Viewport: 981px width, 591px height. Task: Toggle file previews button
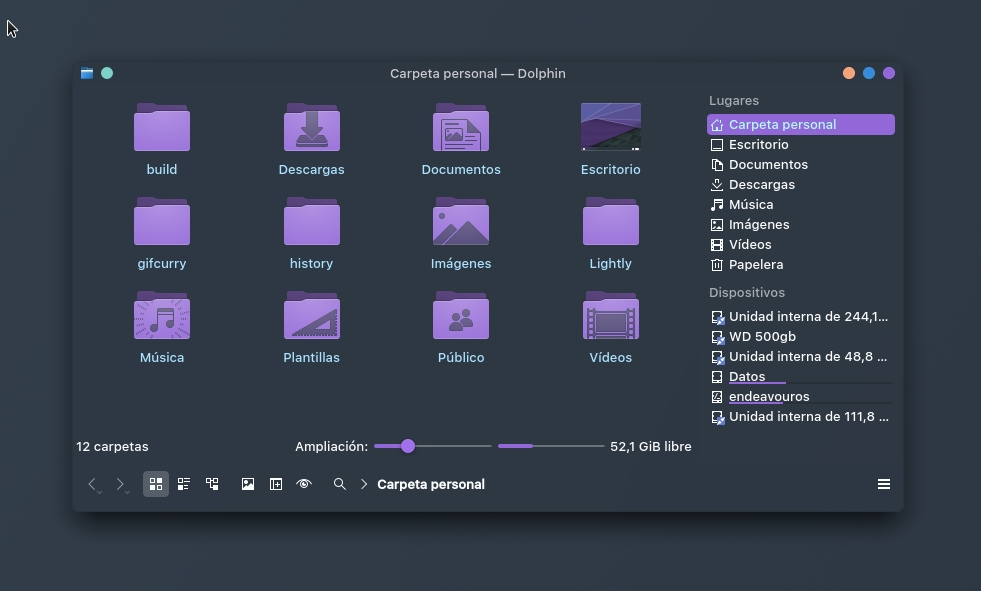pos(248,484)
